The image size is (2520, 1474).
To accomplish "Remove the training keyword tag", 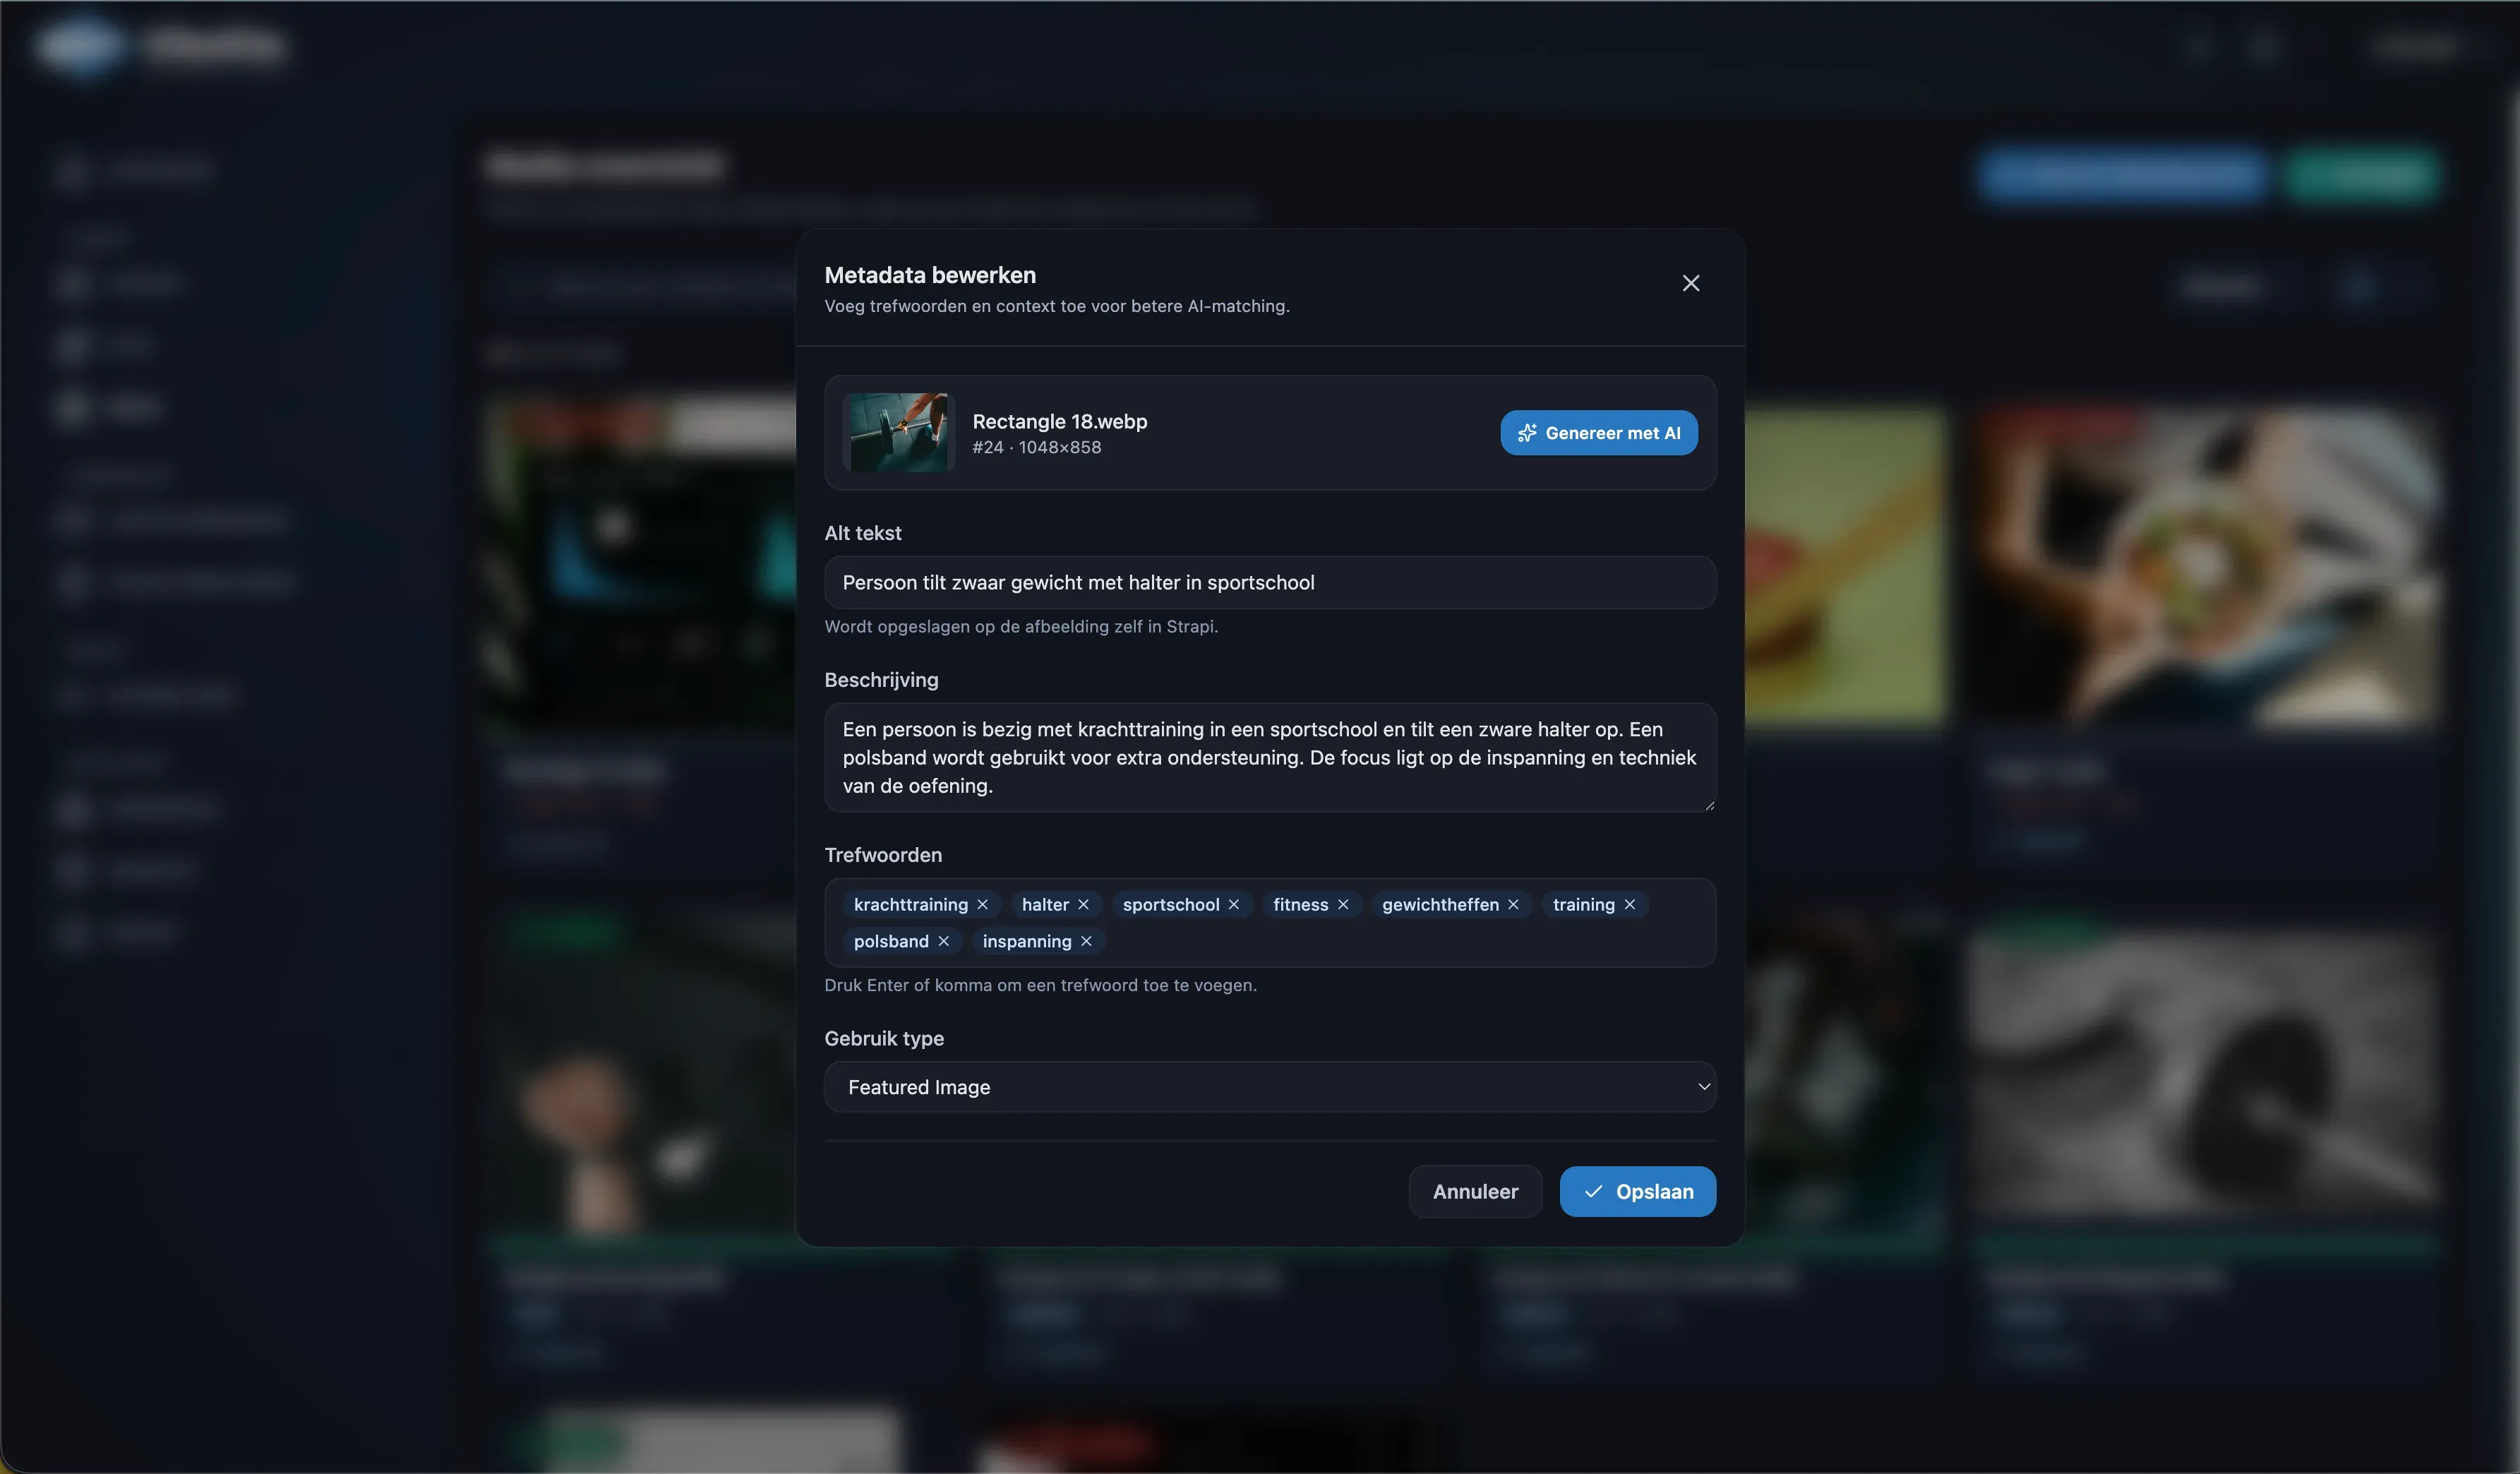I will [x=1629, y=905].
